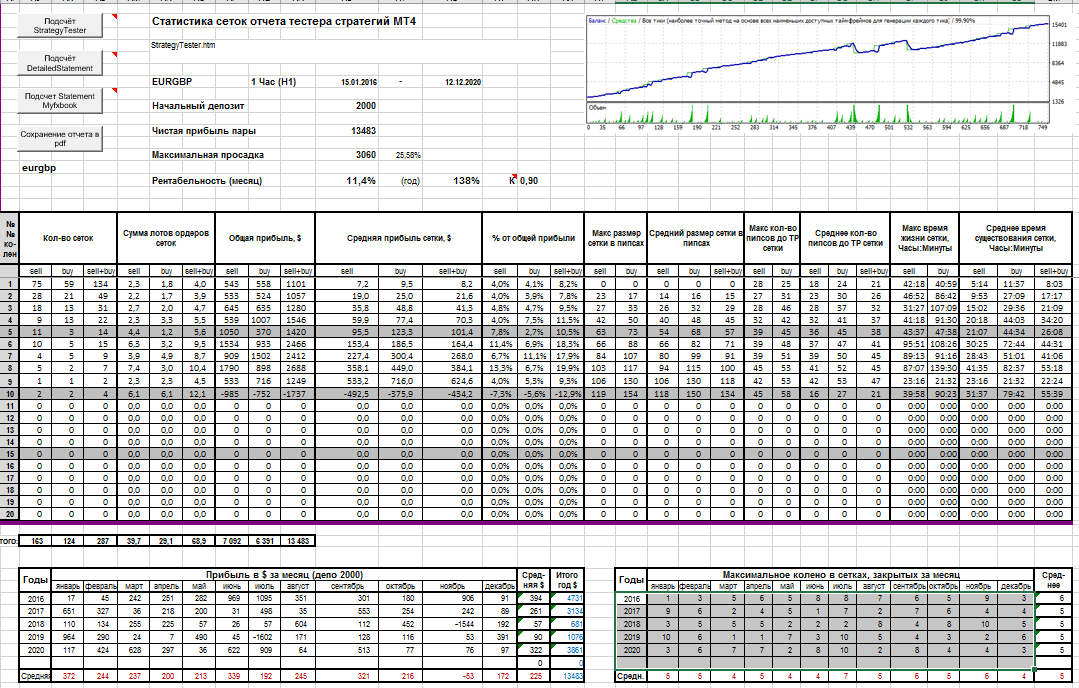The image size is (1079, 688).
Task: Select the yearly profitability value 138%
Action: point(467,181)
